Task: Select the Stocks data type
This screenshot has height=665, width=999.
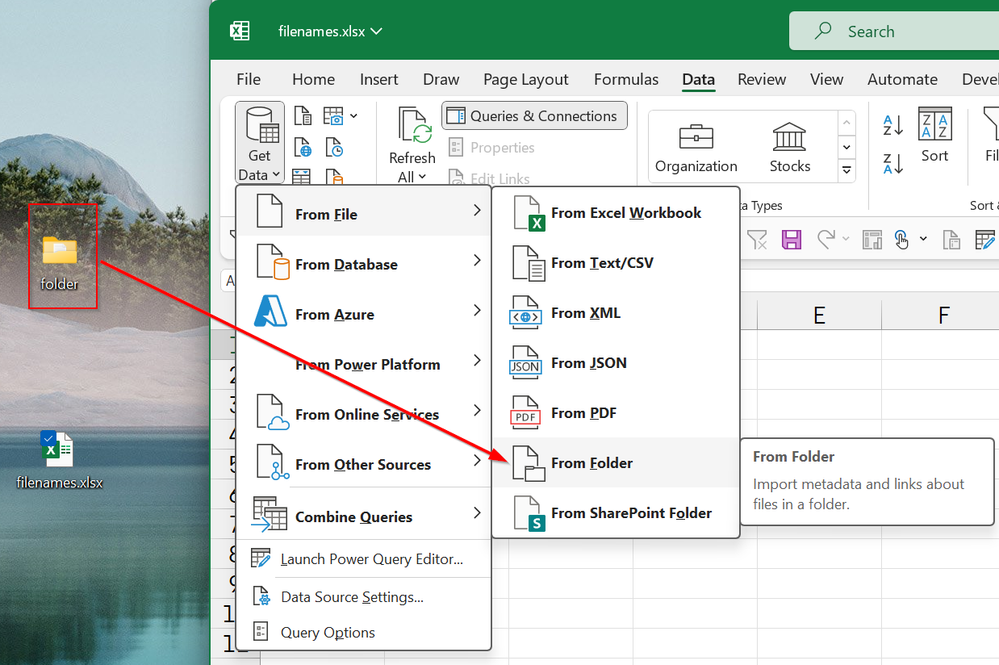Action: [x=789, y=148]
